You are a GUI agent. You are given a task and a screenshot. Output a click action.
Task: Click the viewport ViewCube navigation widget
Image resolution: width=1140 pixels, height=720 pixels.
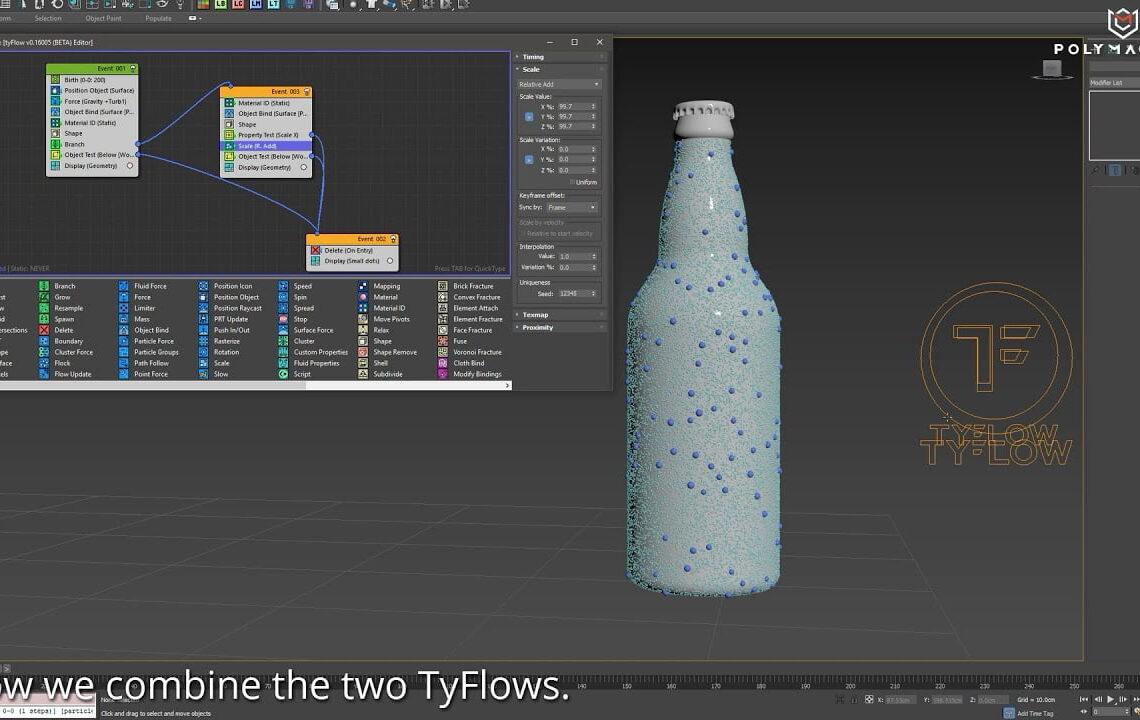[1051, 70]
